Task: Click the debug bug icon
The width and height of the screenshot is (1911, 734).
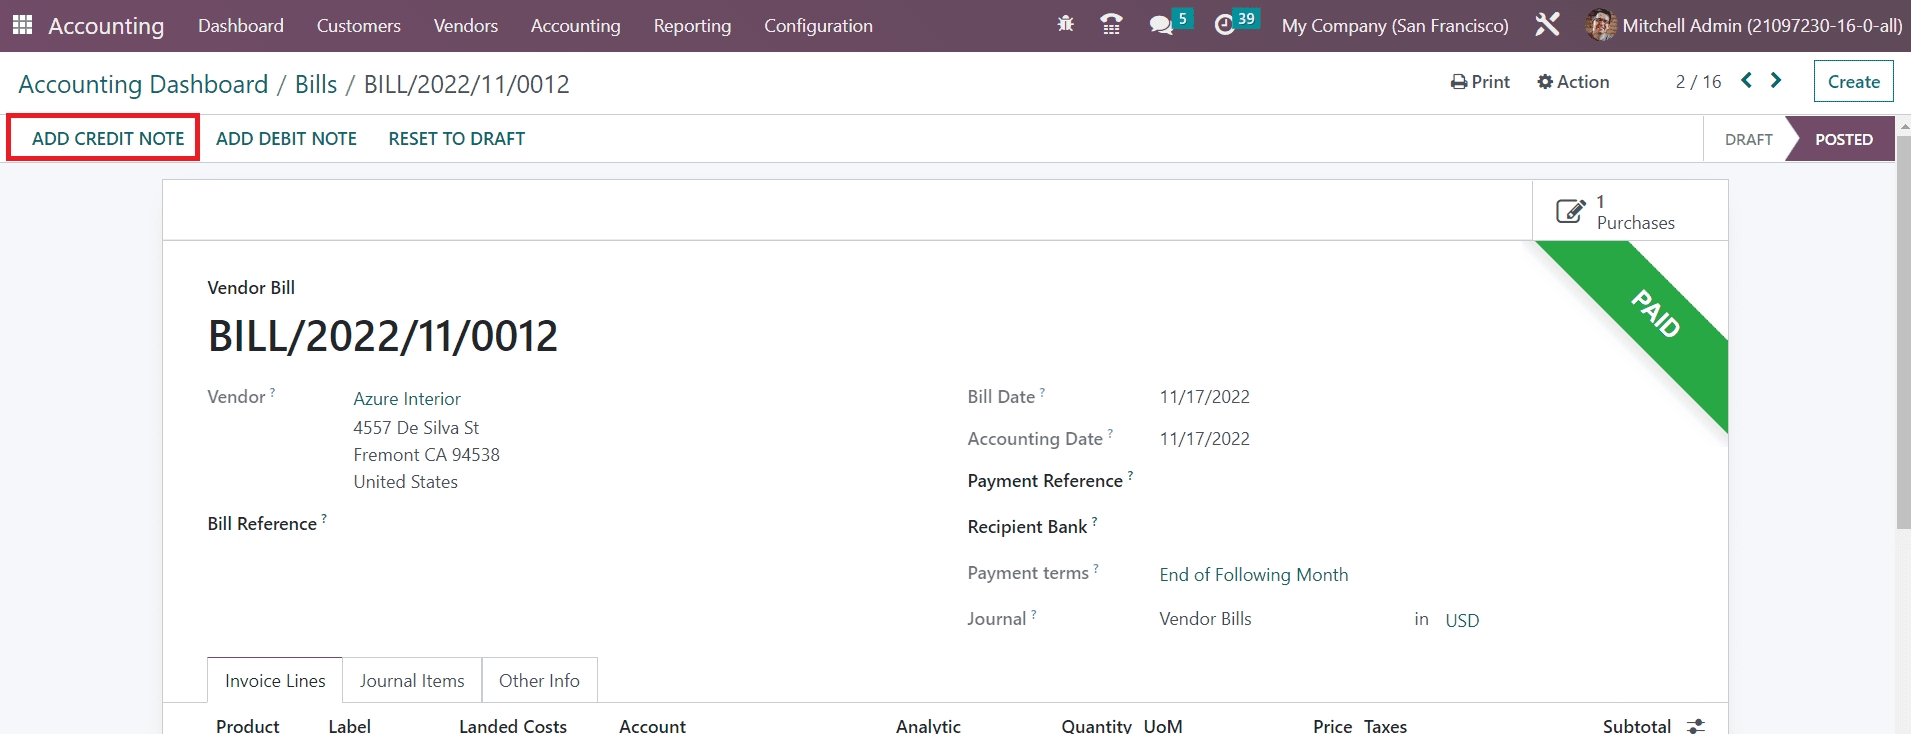Action: point(1065,24)
